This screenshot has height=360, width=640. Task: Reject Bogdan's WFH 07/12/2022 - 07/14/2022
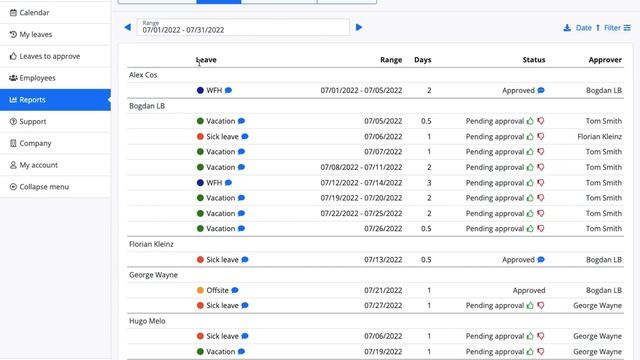click(541, 182)
